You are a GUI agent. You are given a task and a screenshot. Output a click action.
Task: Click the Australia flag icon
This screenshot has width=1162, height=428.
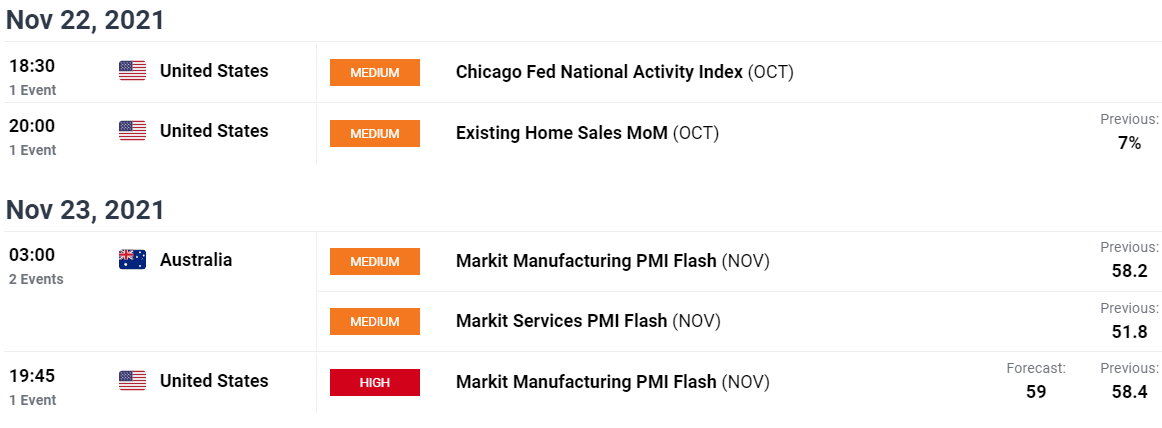(132, 260)
